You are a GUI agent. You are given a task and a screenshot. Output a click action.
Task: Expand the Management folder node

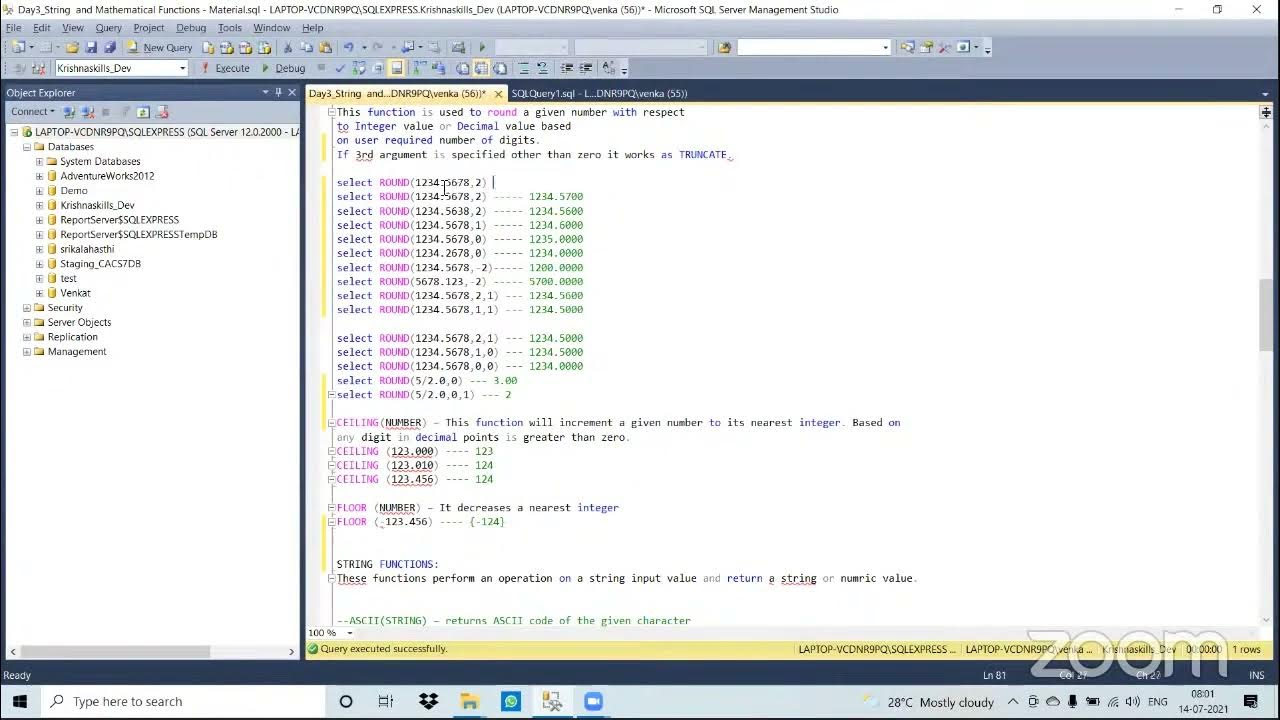26,352
